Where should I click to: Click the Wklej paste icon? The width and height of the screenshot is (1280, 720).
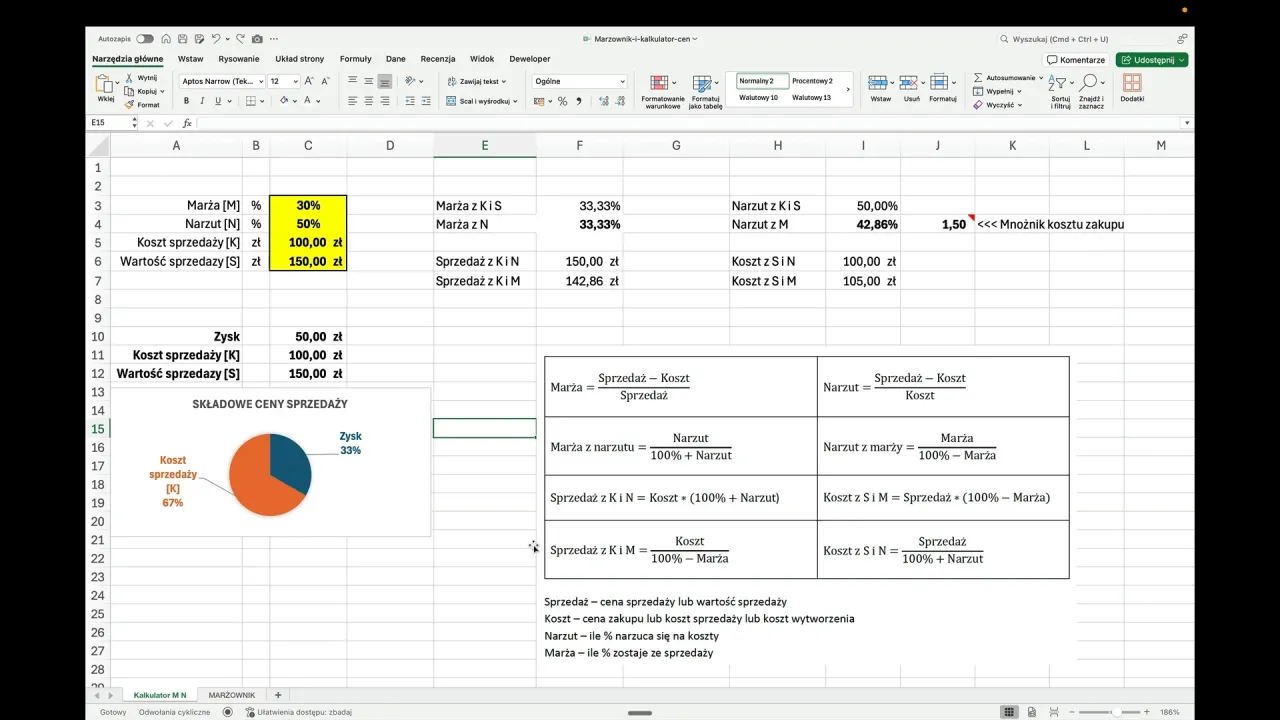pos(105,84)
